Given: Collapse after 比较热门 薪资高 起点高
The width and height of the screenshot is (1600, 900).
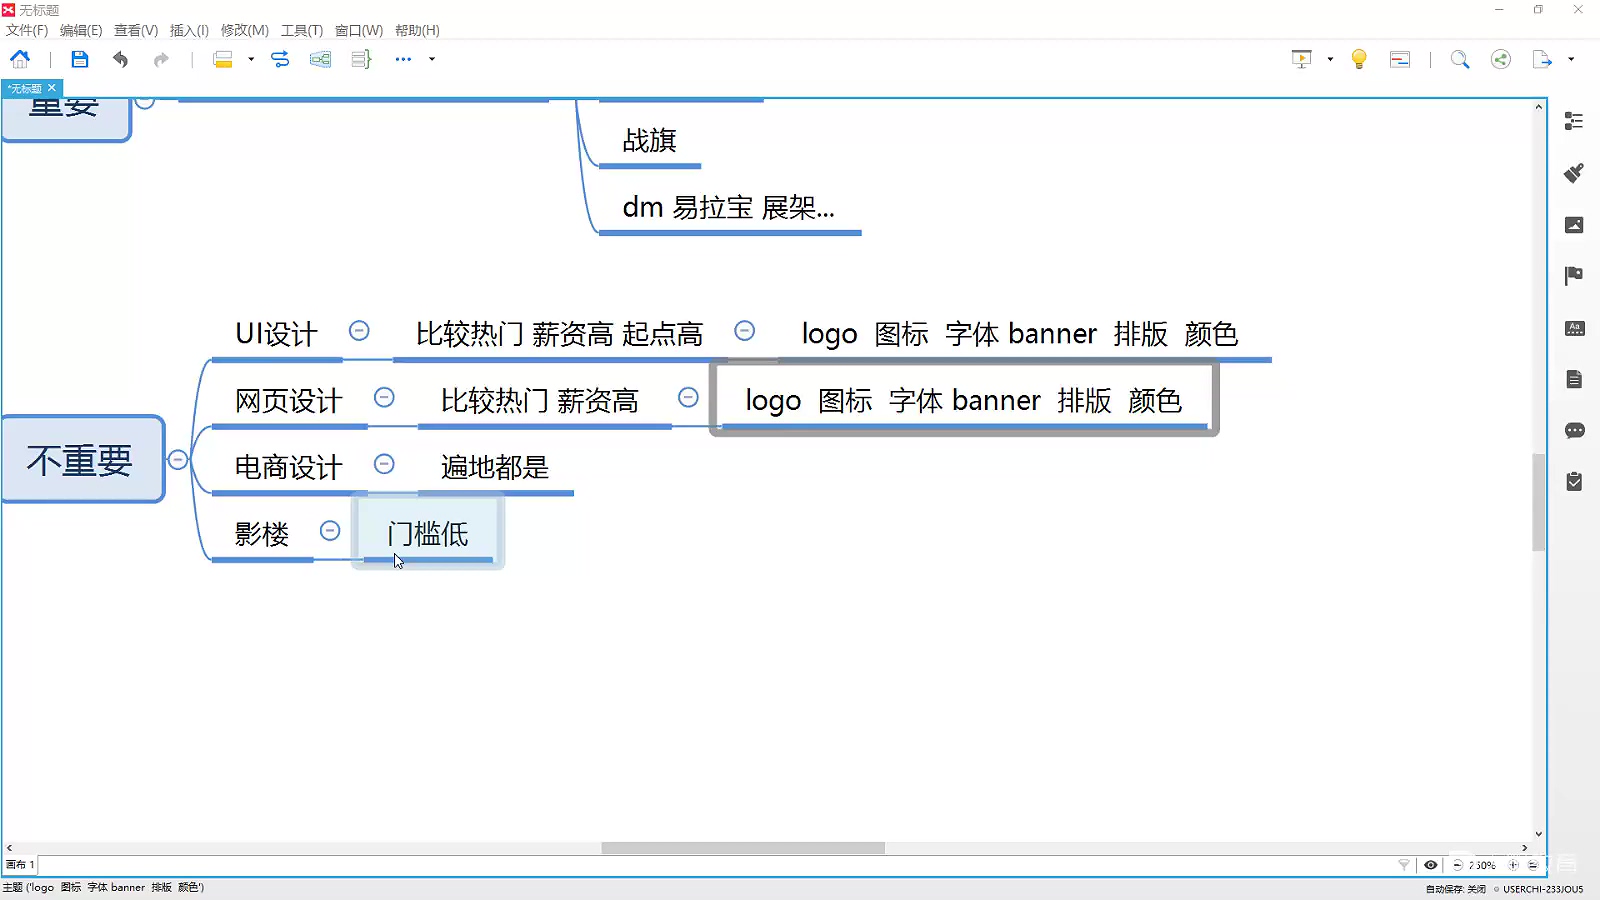Looking at the screenshot, I should pyautogui.click(x=744, y=331).
